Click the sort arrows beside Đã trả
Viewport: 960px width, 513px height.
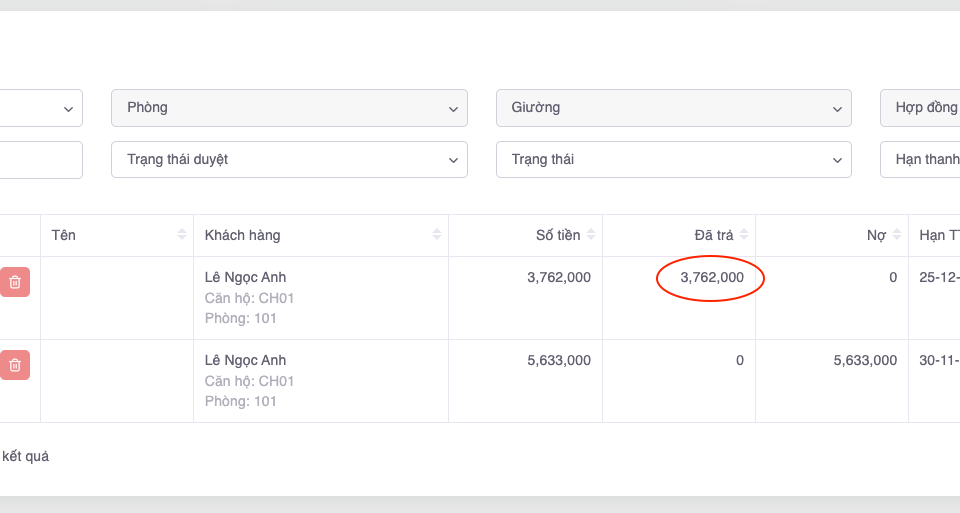(744, 235)
